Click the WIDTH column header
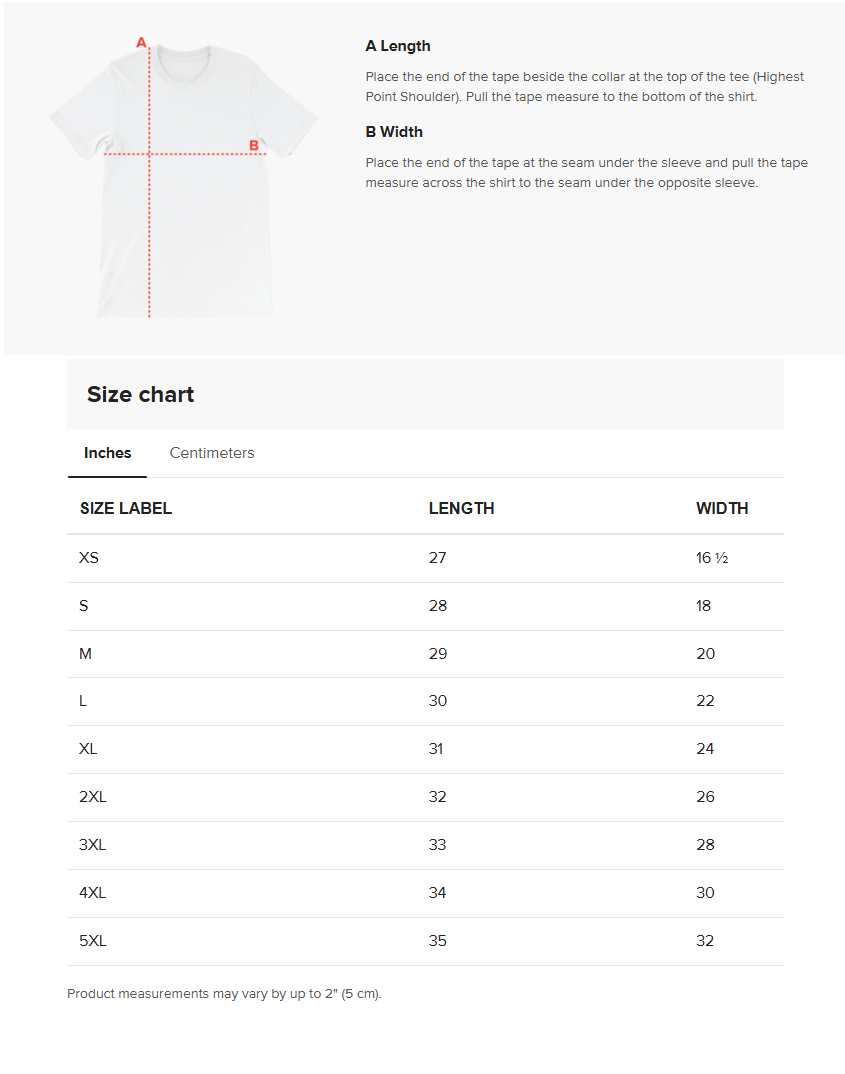The width and height of the screenshot is (845, 1074). tap(722, 508)
